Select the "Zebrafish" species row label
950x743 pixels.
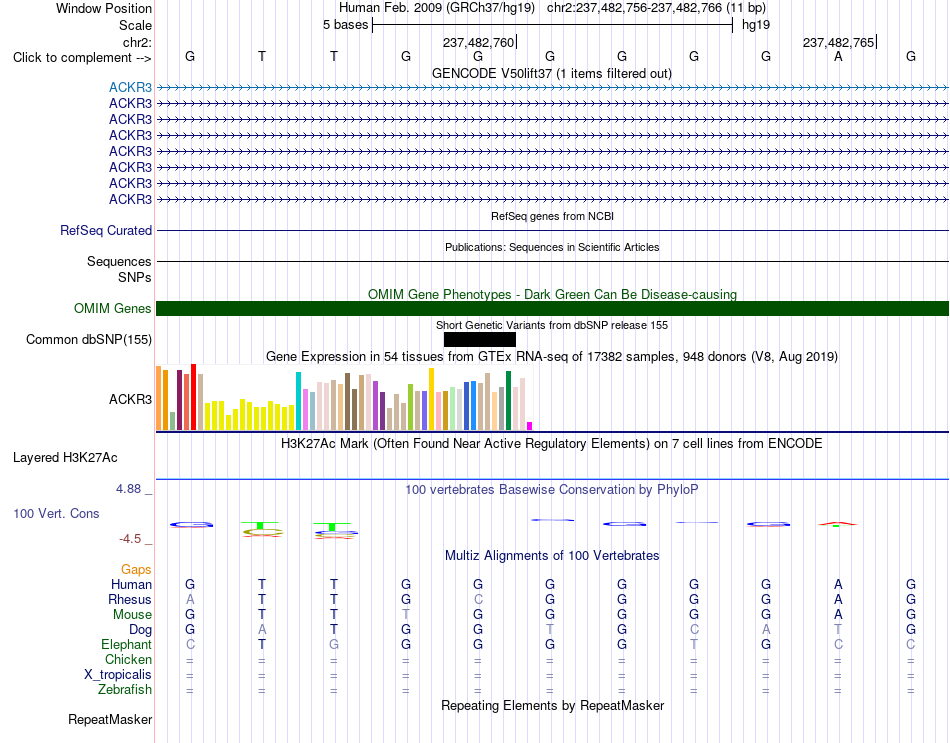(125, 689)
